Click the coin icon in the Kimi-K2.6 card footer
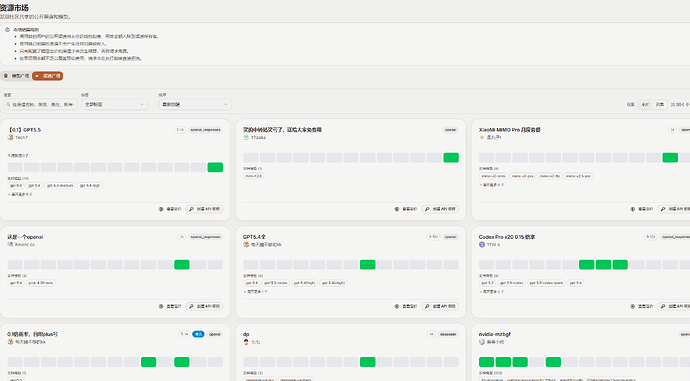Screen dimensions: 690x381 click(x=396, y=209)
